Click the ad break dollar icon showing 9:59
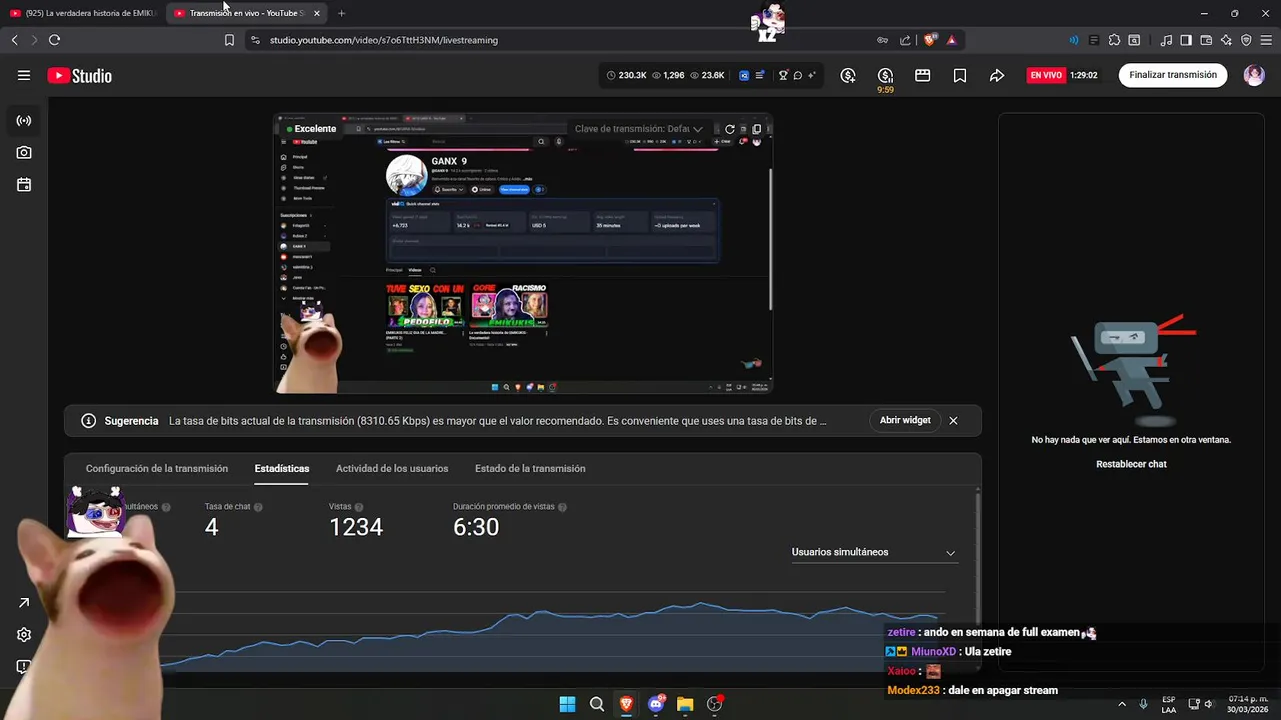Screen dimensions: 1281x720 click(x=885, y=76)
